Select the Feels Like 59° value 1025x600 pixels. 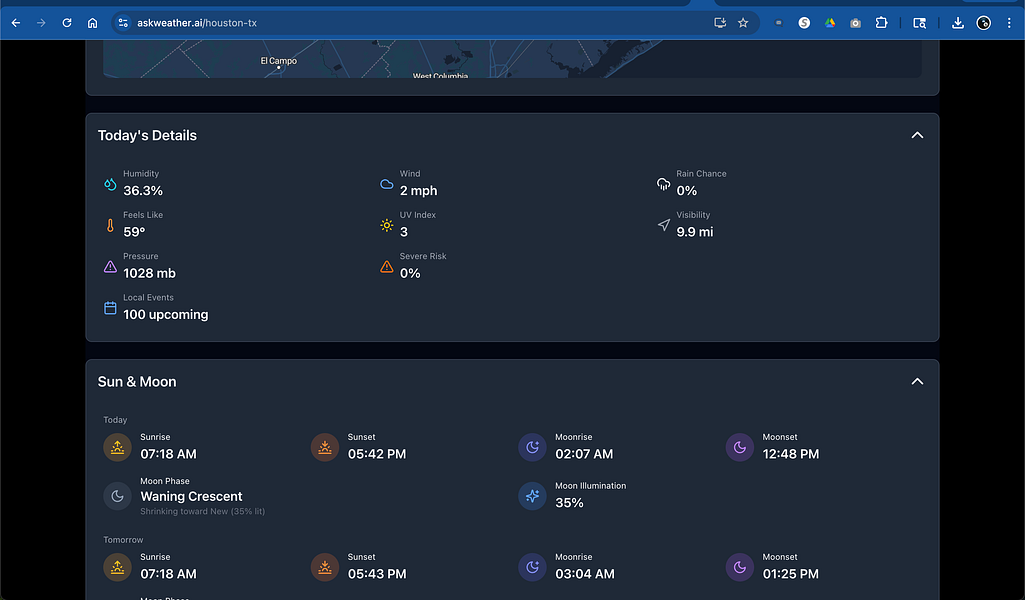(134, 232)
